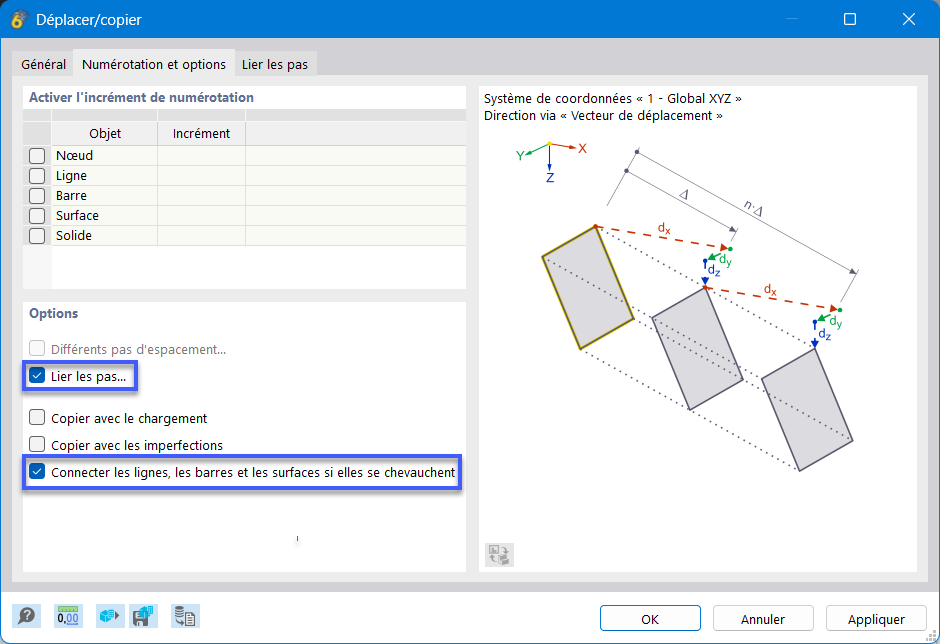The height and width of the screenshot is (644, 940).
Task: Open the Lier les pas tab
Action: pyautogui.click(x=275, y=64)
